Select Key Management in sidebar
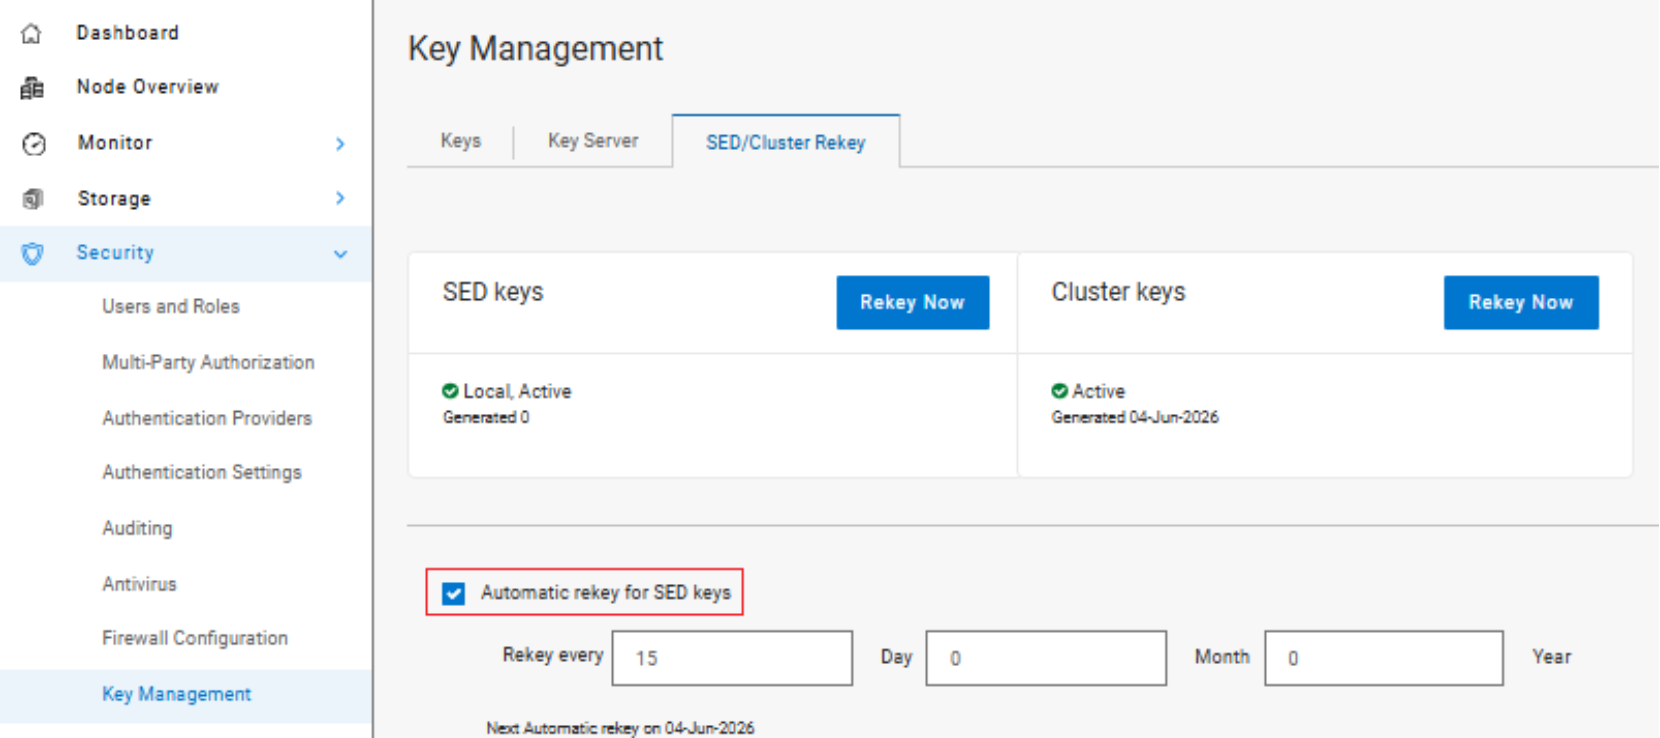Screen dimensions: 1660x738 tap(177, 694)
